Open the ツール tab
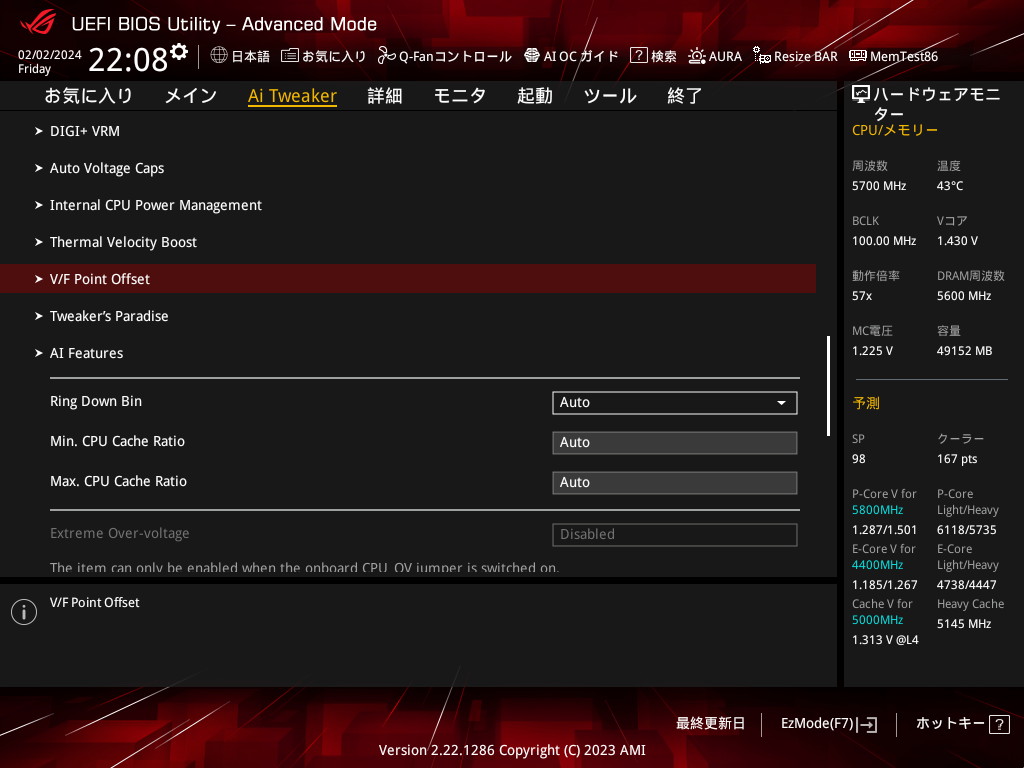Image resolution: width=1024 pixels, height=768 pixels. coord(610,96)
